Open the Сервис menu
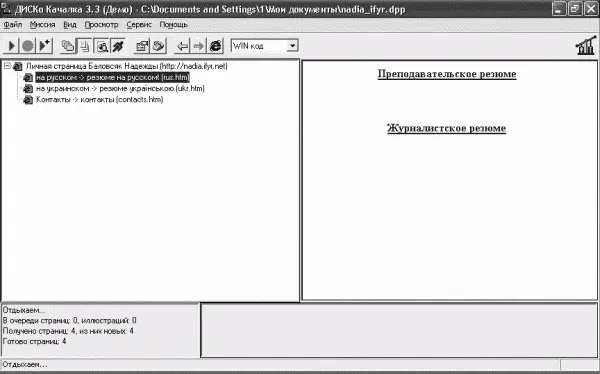Screen dimensions: 600x374 tap(139, 25)
